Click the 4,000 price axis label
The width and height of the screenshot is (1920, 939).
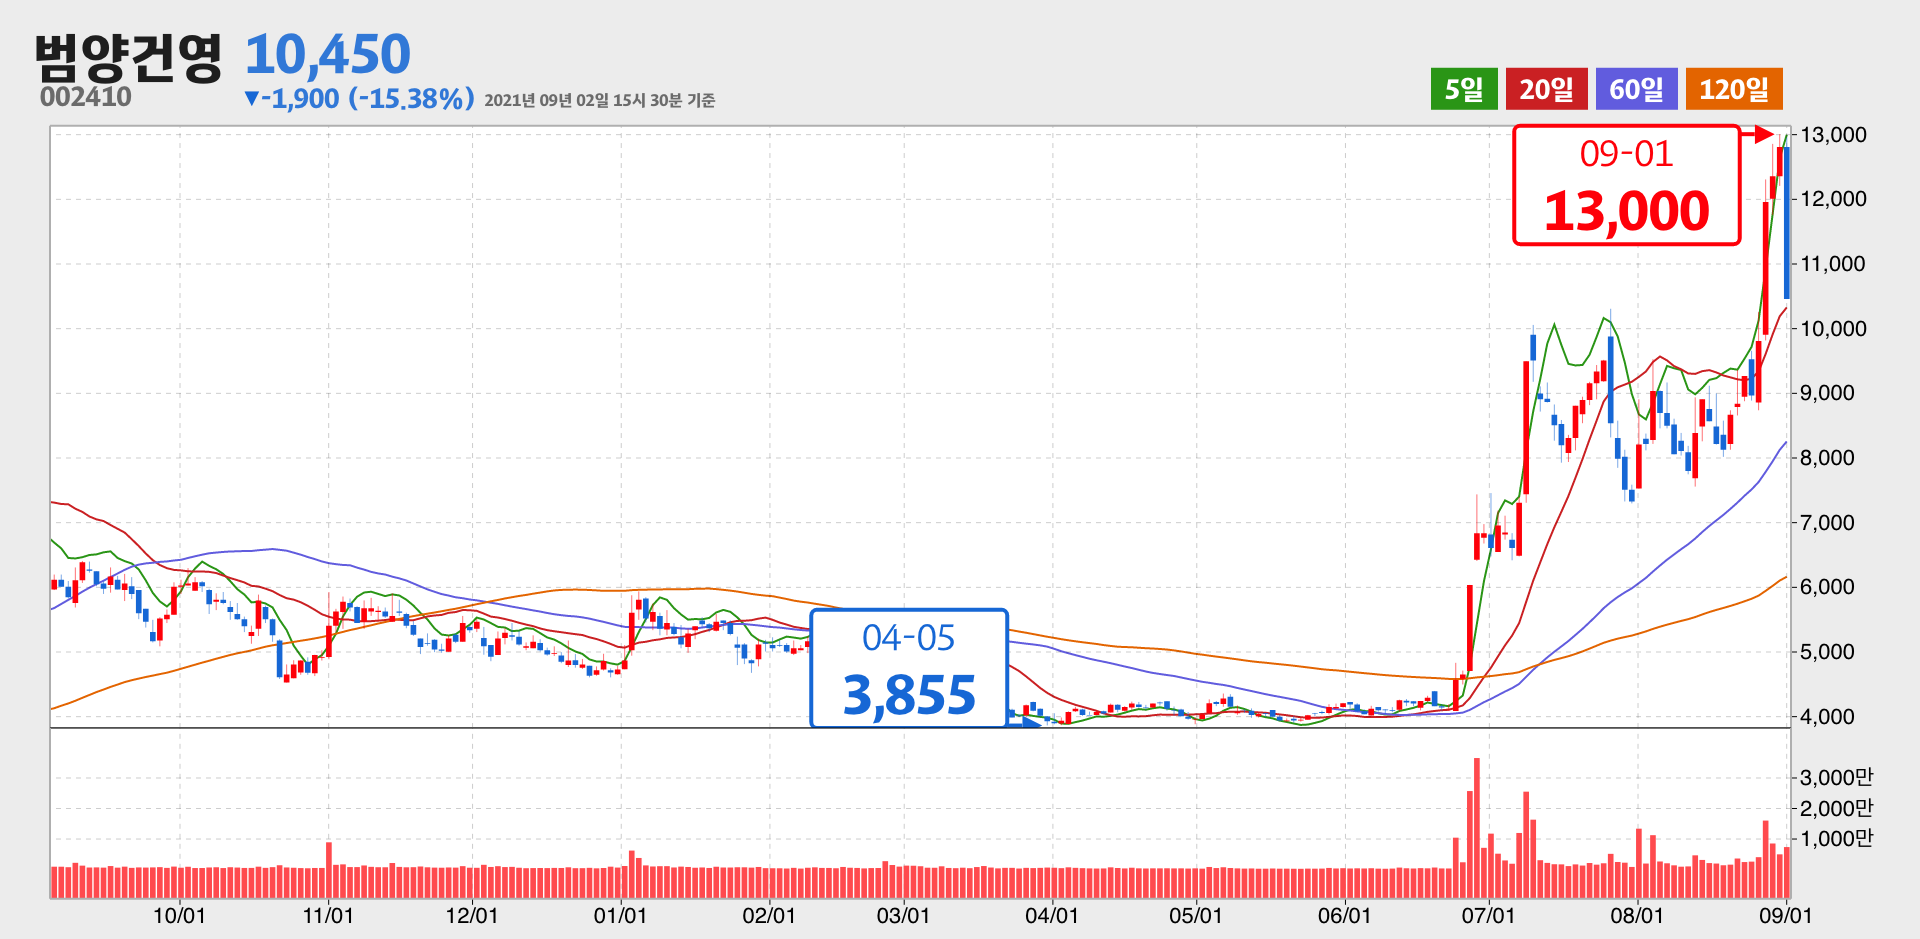pos(1827,717)
